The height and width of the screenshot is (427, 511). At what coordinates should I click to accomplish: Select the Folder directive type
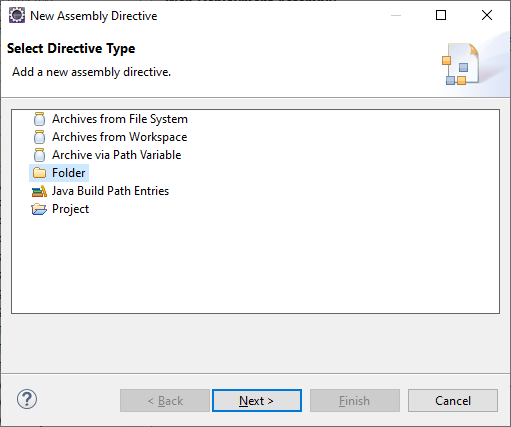point(69,173)
